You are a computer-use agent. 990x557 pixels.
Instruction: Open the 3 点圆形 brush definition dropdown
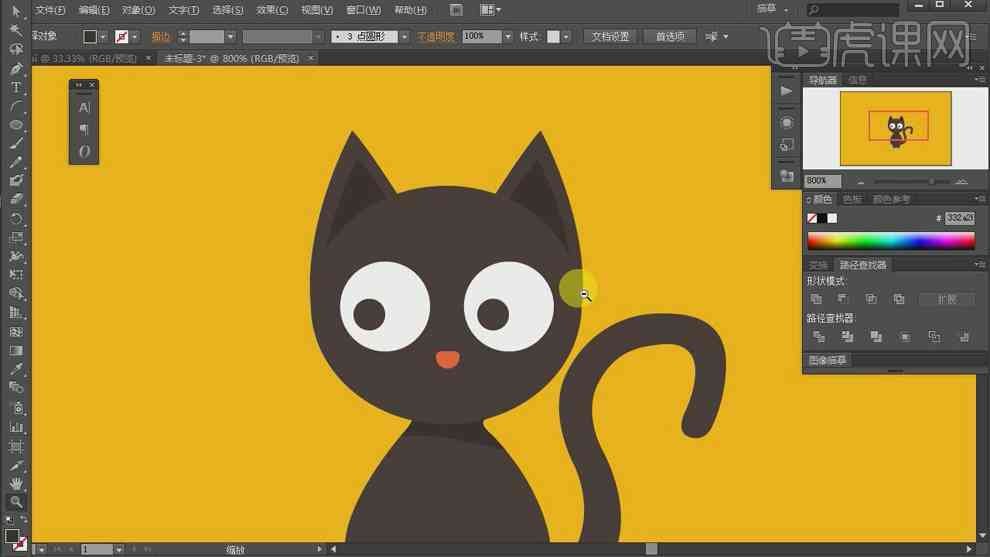404,37
